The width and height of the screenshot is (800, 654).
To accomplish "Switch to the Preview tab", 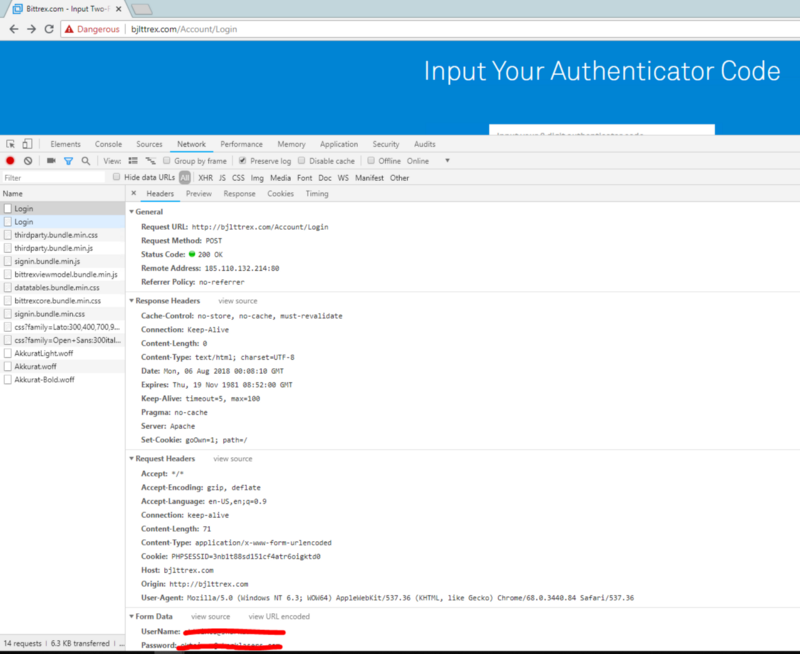I will tap(199, 194).
